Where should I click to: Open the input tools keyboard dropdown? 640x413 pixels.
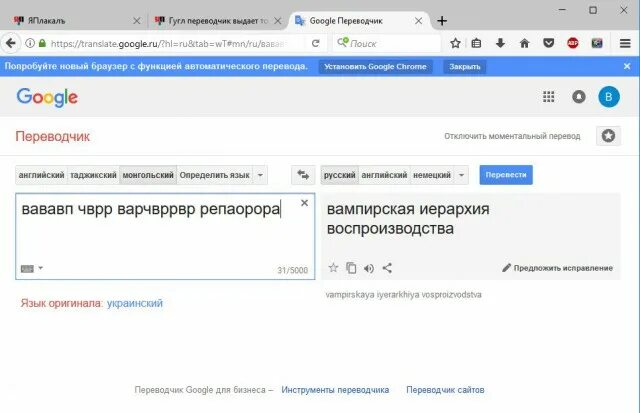(x=31, y=268)
